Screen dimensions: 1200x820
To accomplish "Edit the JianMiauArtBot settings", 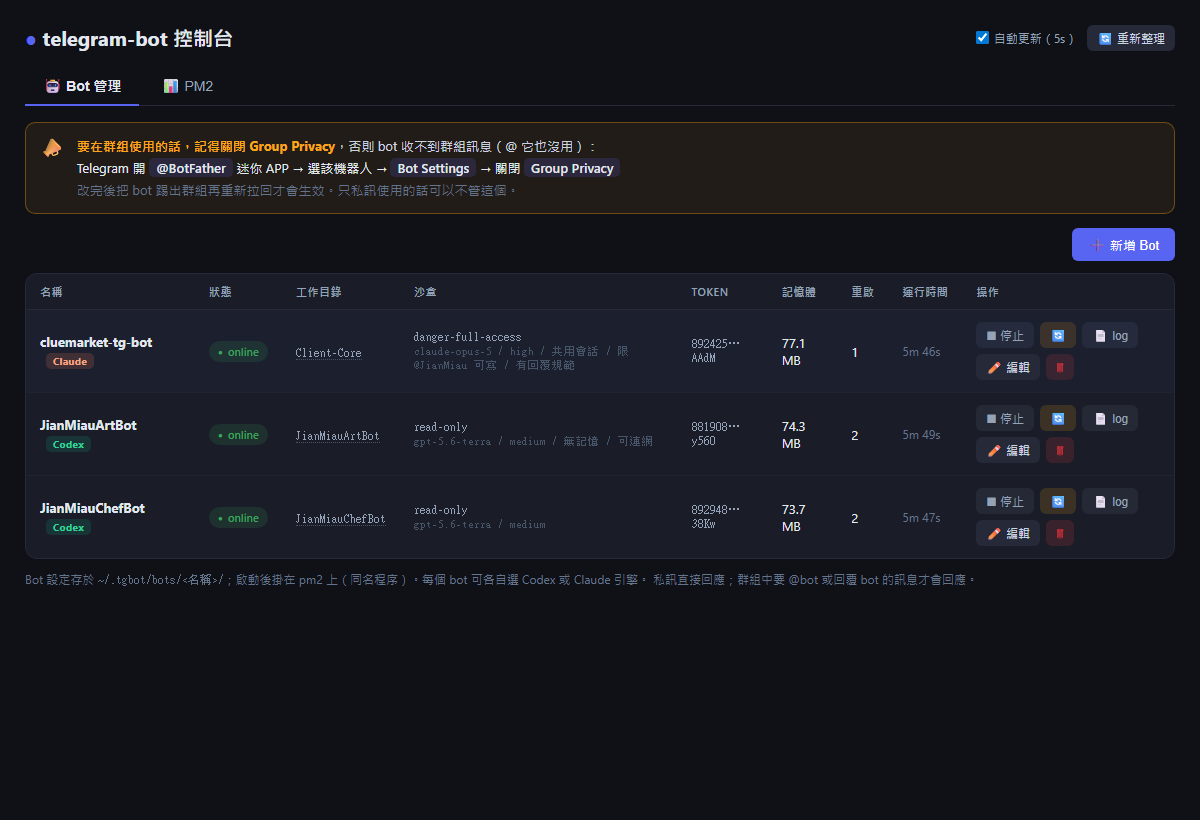I will [1008, 450].
